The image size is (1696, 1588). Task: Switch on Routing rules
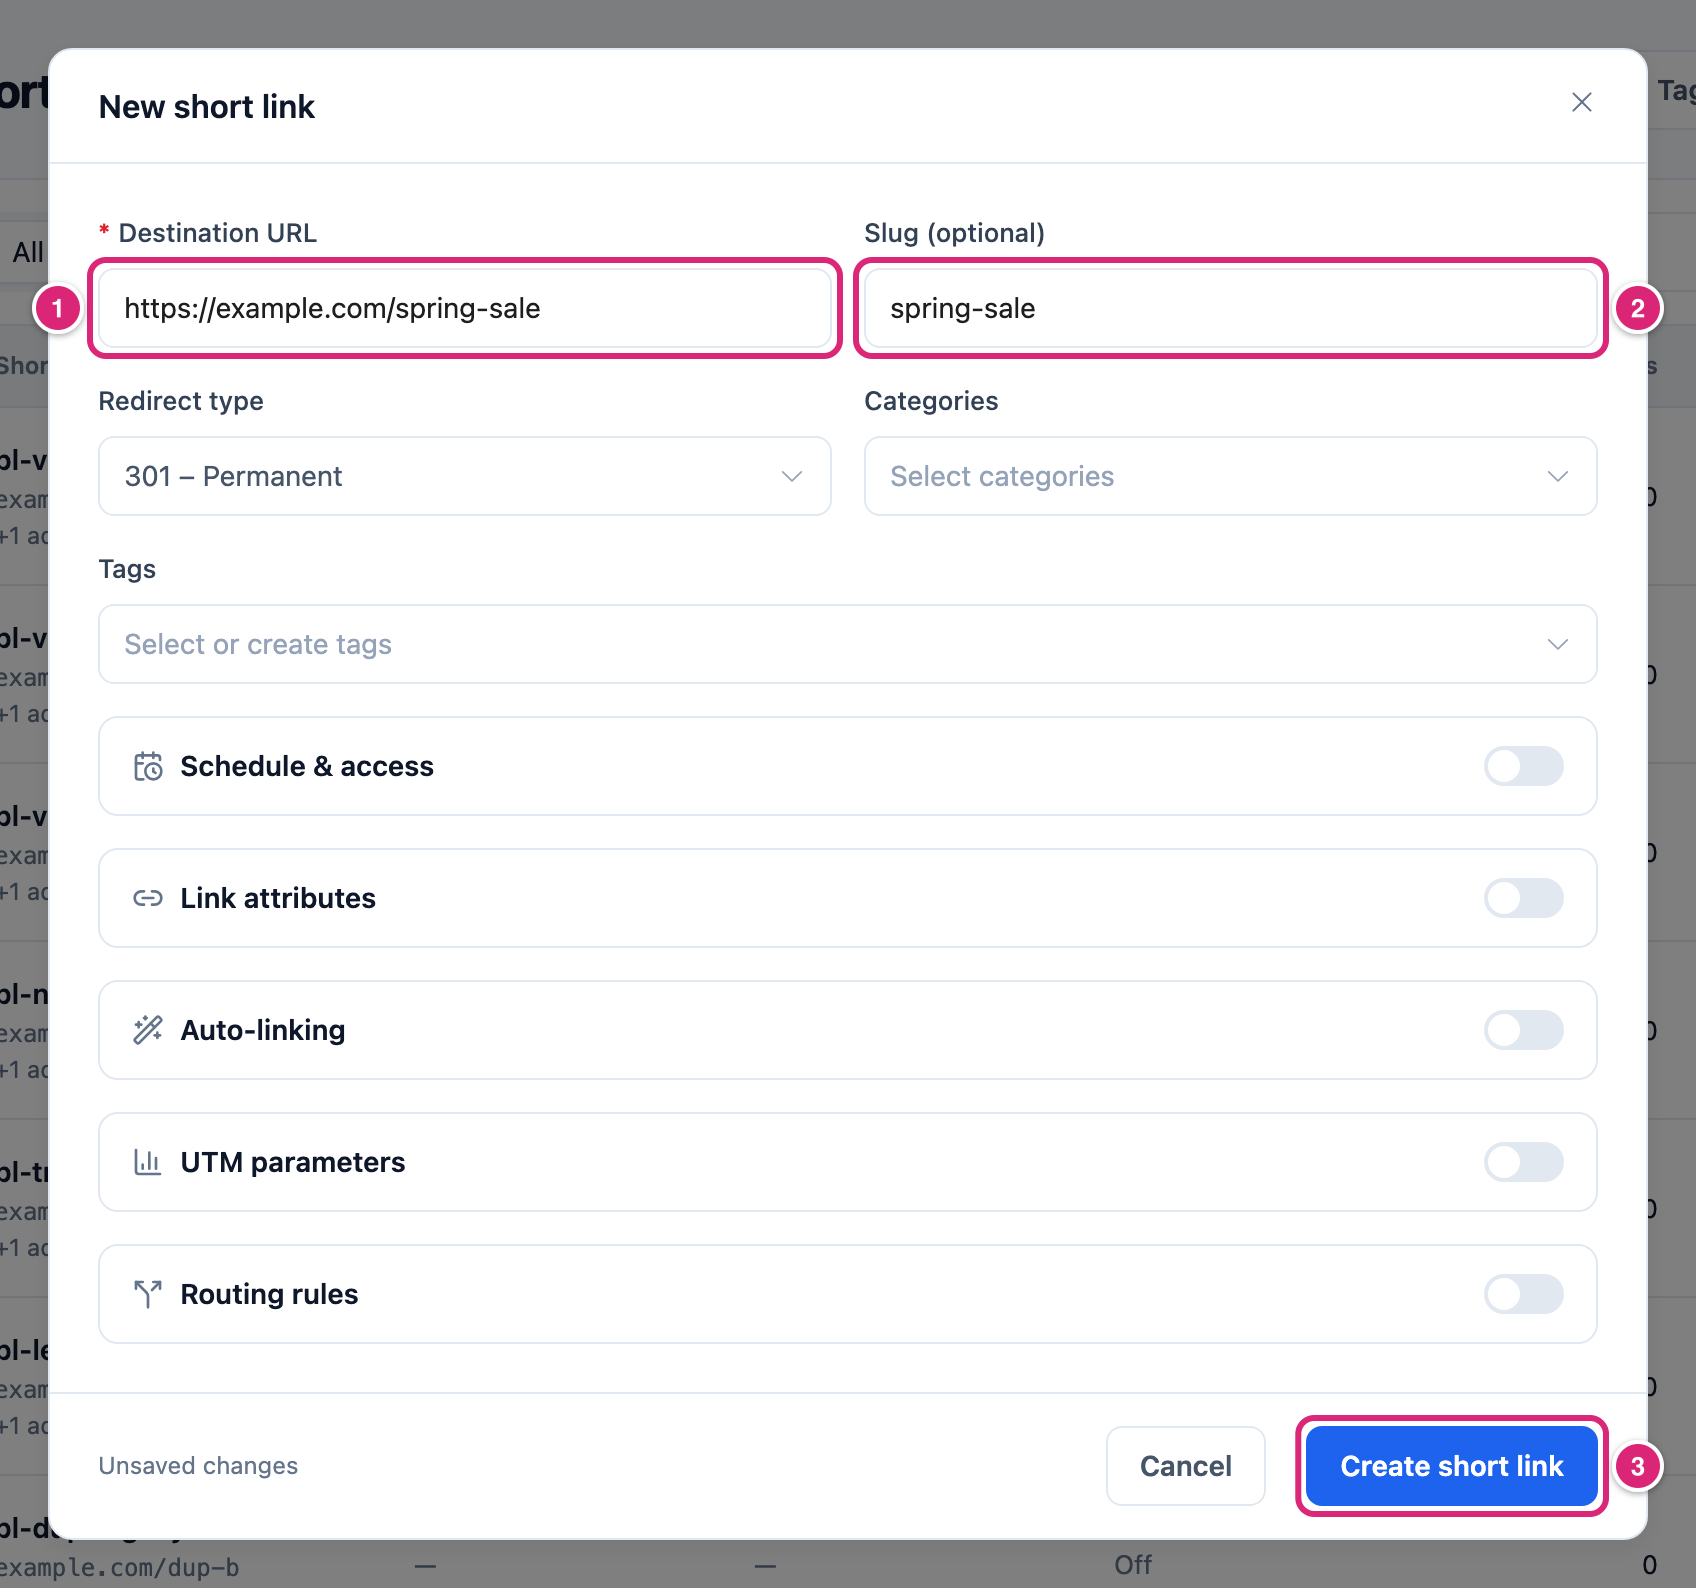(x=1523, y=1294)
